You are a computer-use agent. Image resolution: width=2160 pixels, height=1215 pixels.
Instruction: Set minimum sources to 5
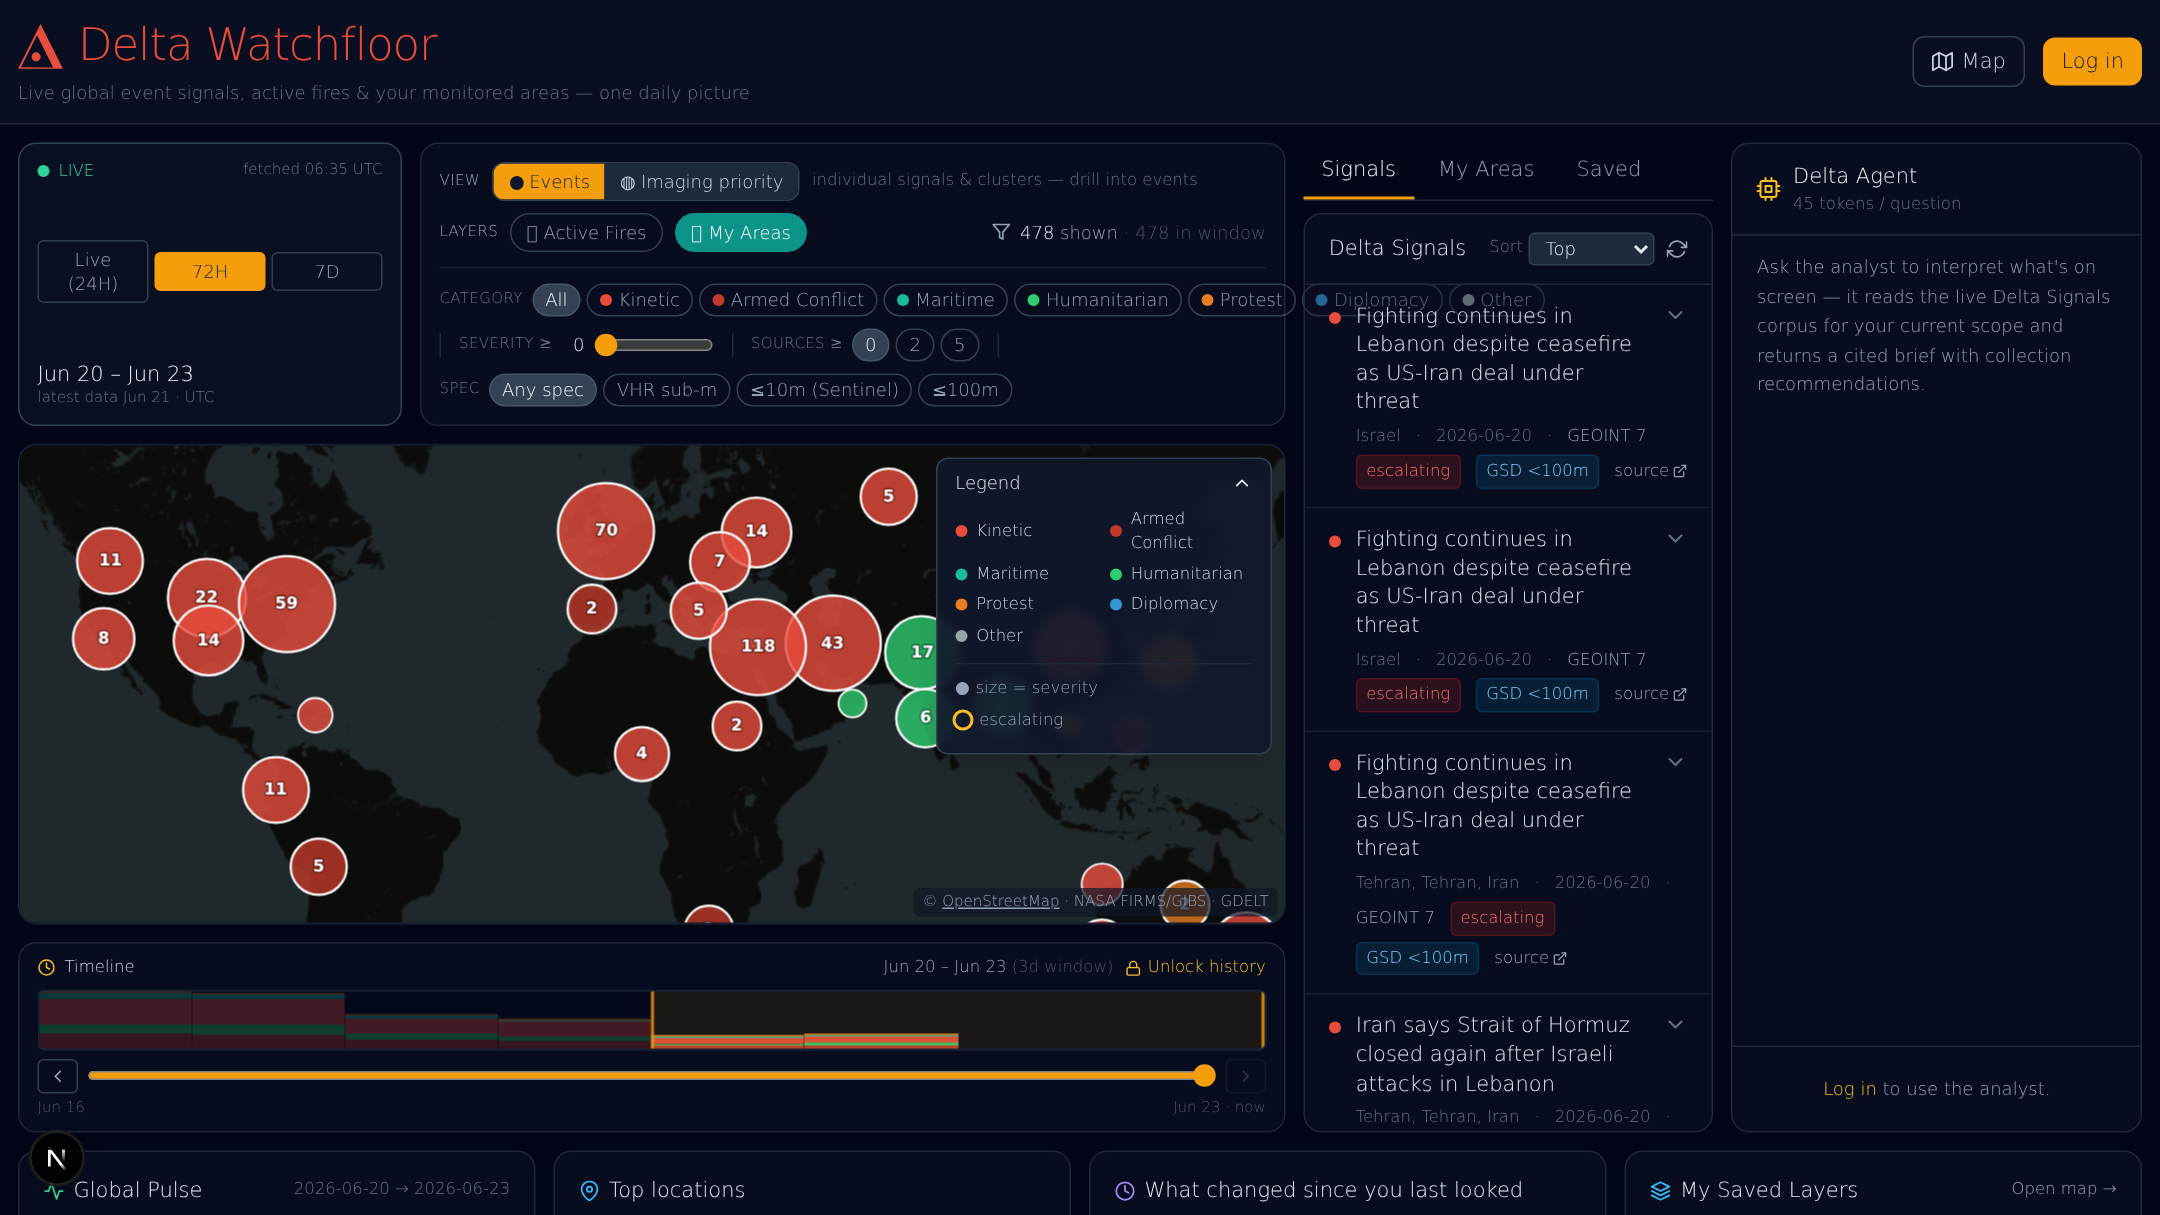(959, 345)
